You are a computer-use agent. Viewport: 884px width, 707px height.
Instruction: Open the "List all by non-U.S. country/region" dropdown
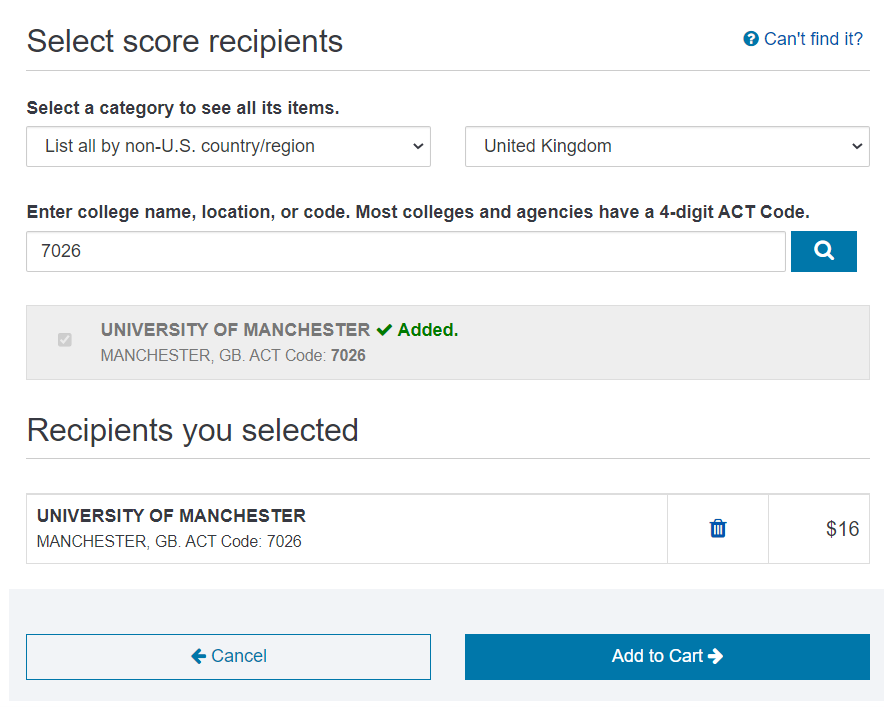pos(228,146)
